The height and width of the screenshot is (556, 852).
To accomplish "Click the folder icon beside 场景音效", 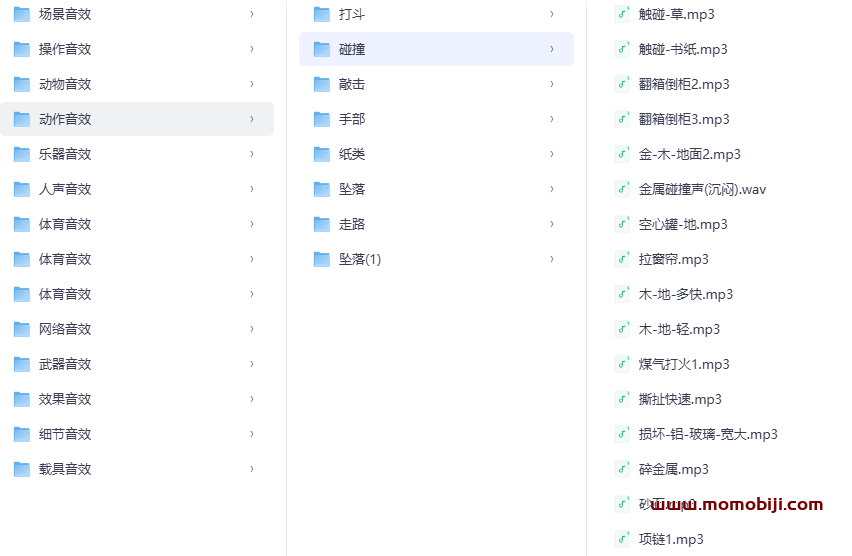I will click(21, 14).
